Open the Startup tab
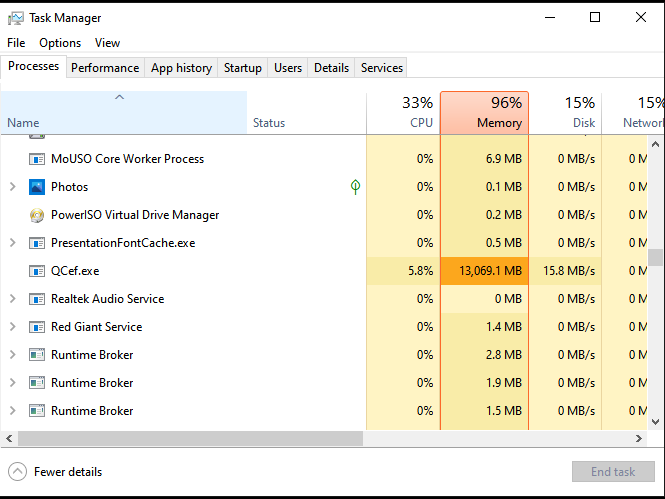This screenshot has width=665, height=499. pos(242,68)
